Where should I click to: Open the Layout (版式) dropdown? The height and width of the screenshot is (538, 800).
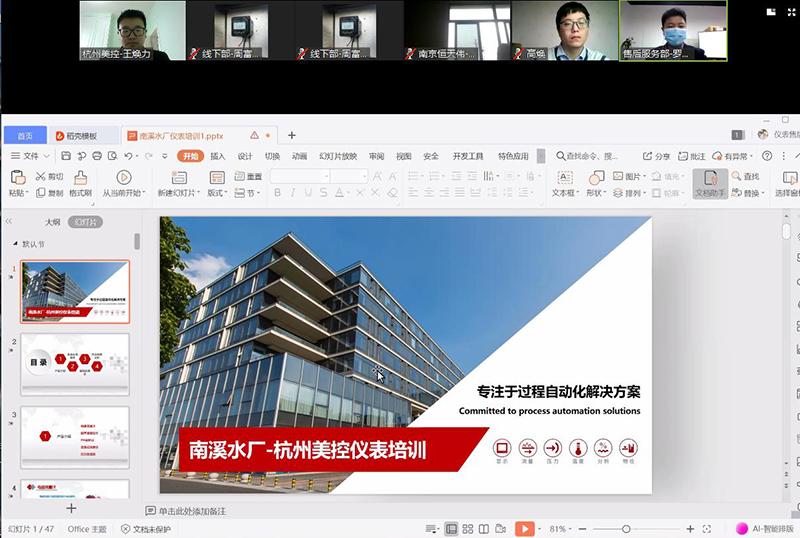coord(216,193)
